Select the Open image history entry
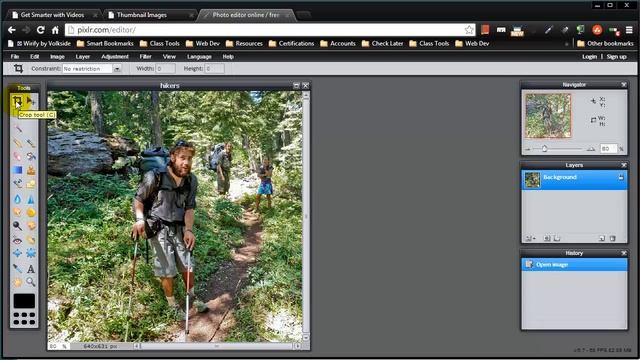640x360 pixels. coord(574,264)
